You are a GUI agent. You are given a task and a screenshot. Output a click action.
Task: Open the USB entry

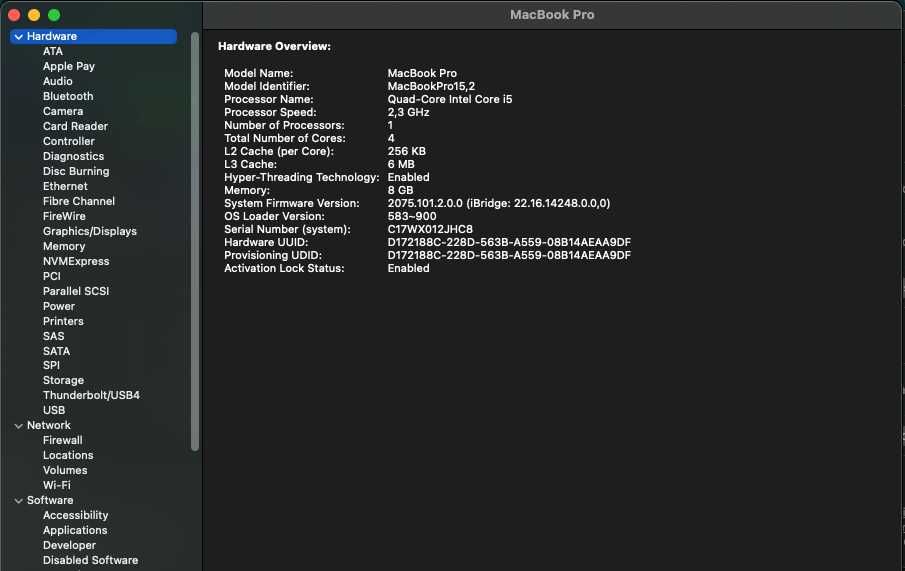pos(54,410)
